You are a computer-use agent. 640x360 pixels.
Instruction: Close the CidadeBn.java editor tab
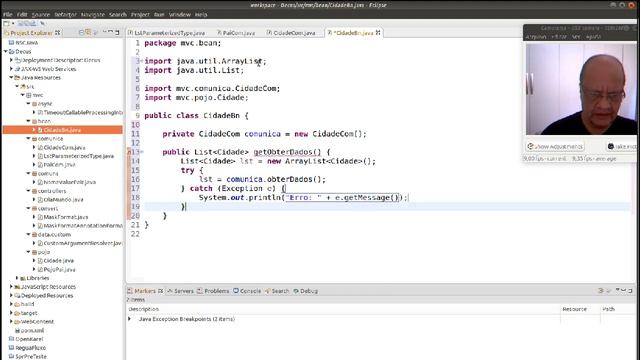pos(378,32)
